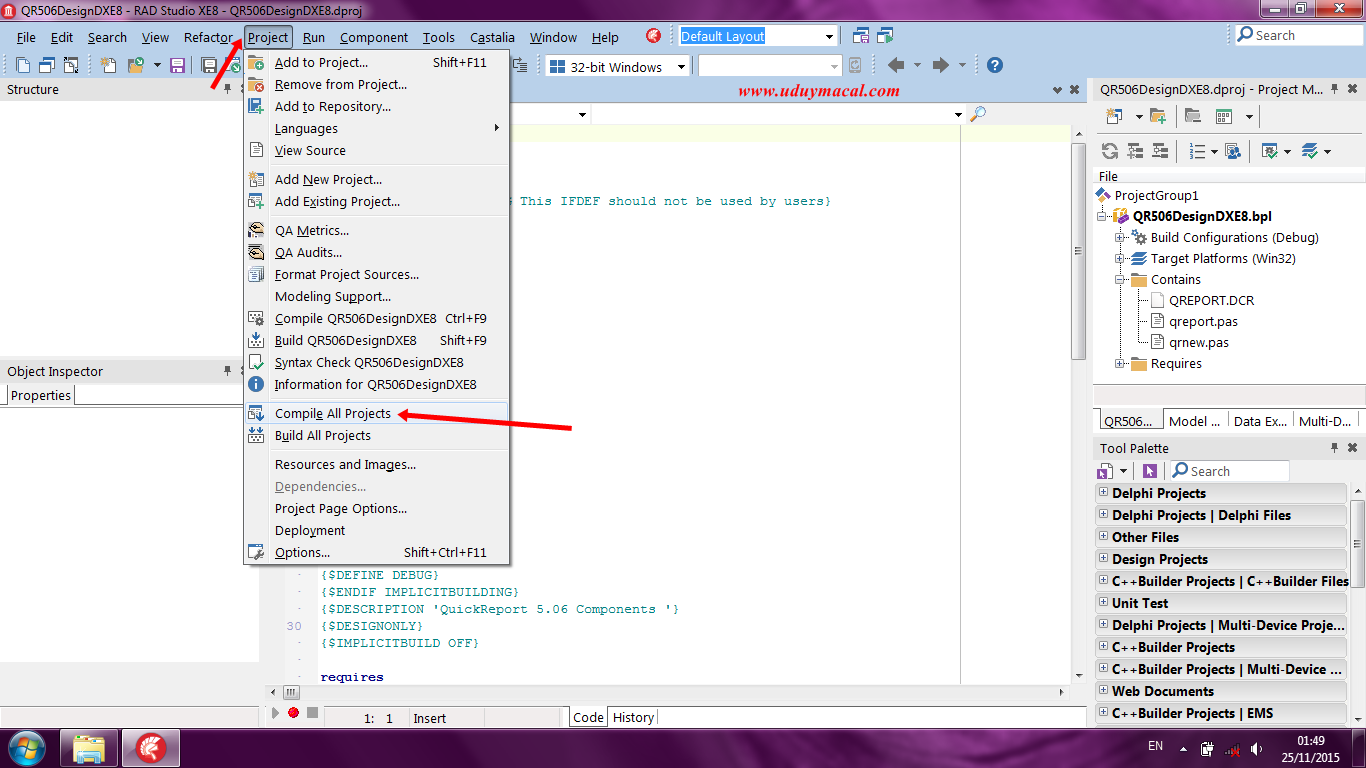Choose Compile QR506DesignDXE8 menu entry
The image size is (1366, 768).
(x=376, y=318)
